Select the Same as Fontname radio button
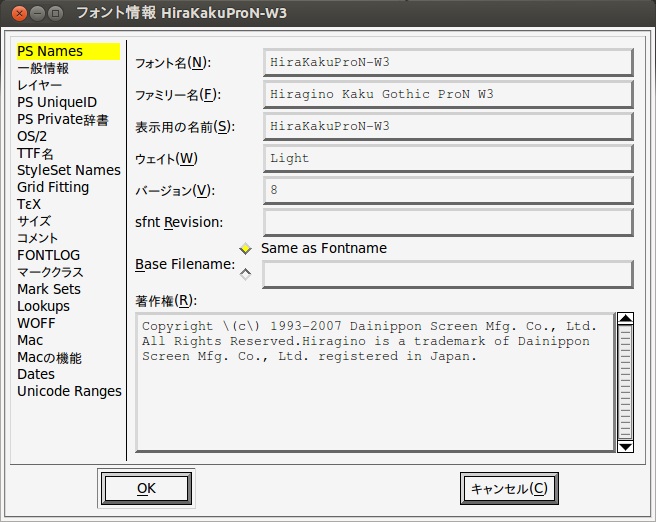Viewport: 656px width, 522px height. coord(245,248)
